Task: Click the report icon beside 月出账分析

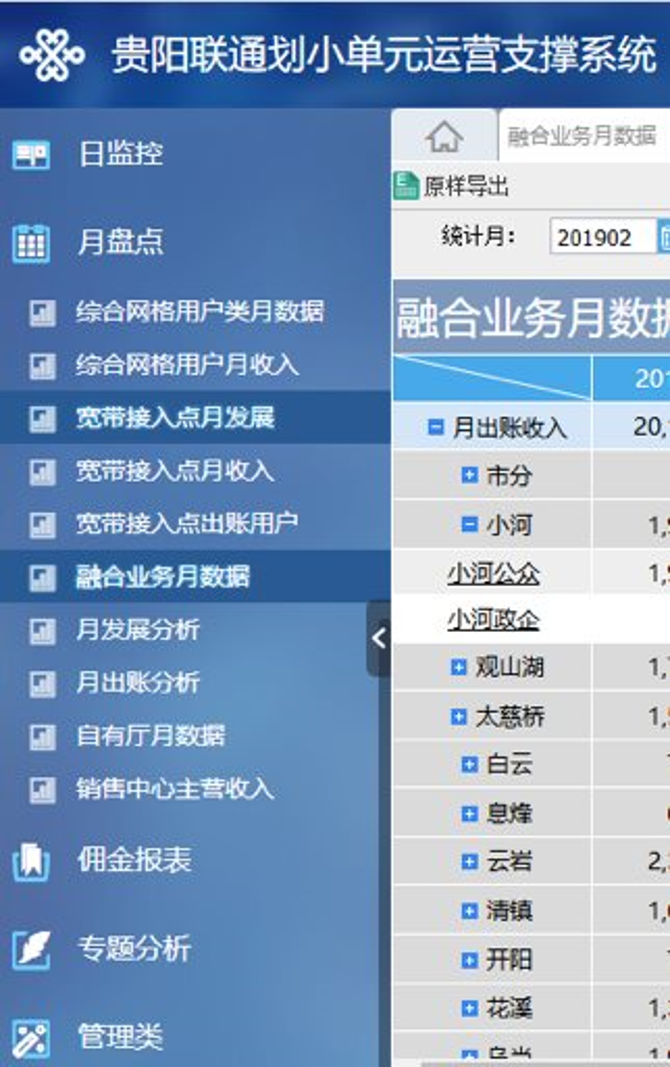Action: click(42, 684)
